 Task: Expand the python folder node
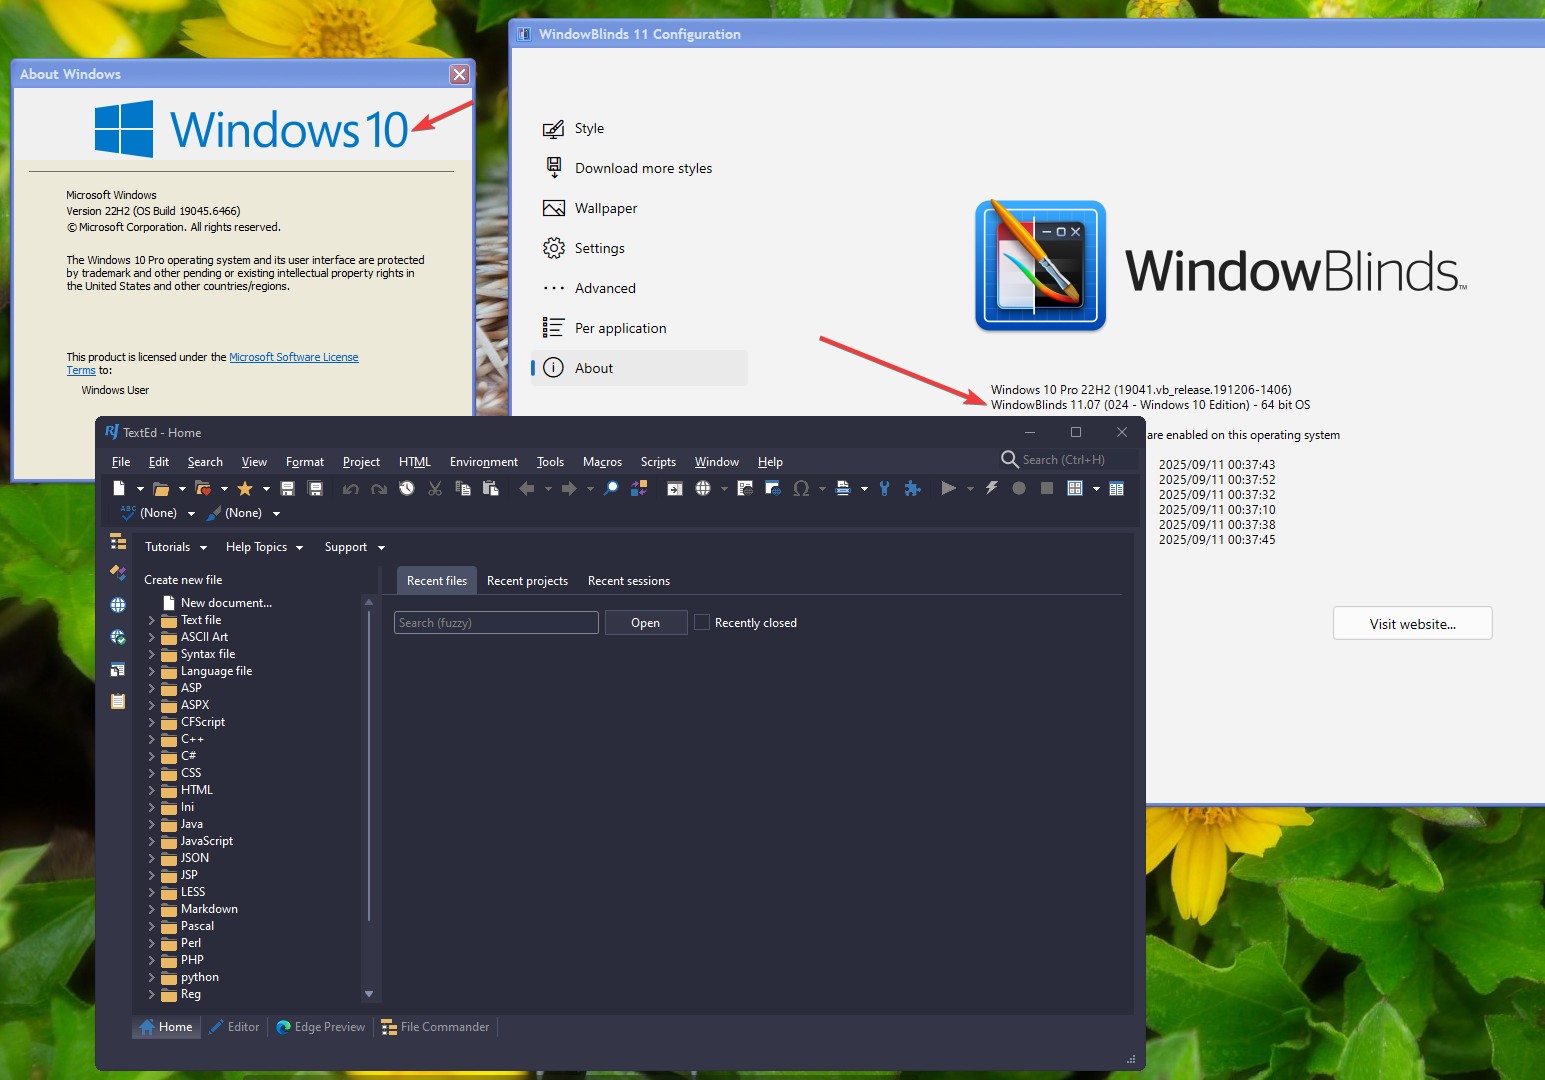[152, 977]
